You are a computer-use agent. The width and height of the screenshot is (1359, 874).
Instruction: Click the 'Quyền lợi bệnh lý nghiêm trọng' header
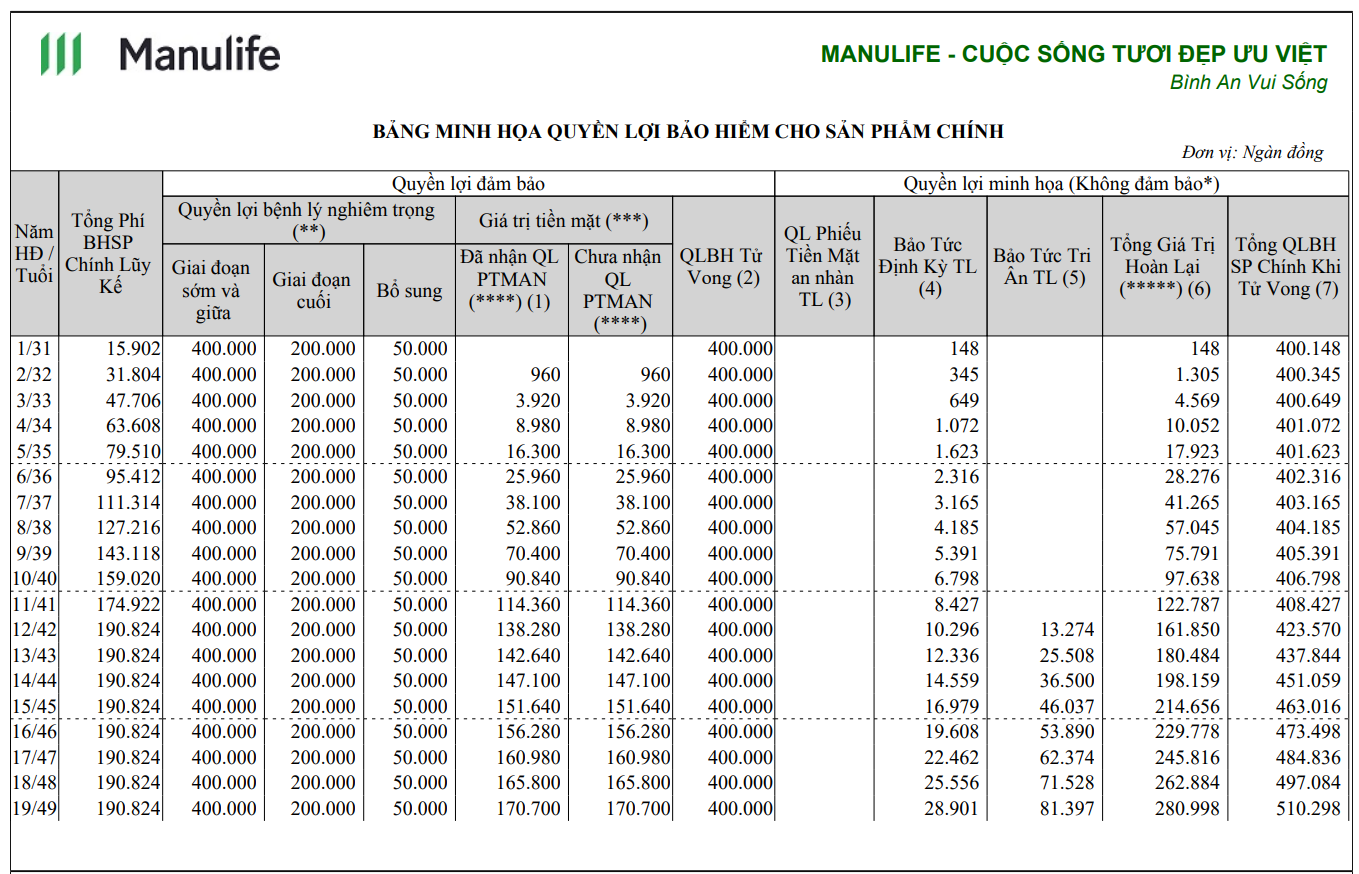click(307, 220)
